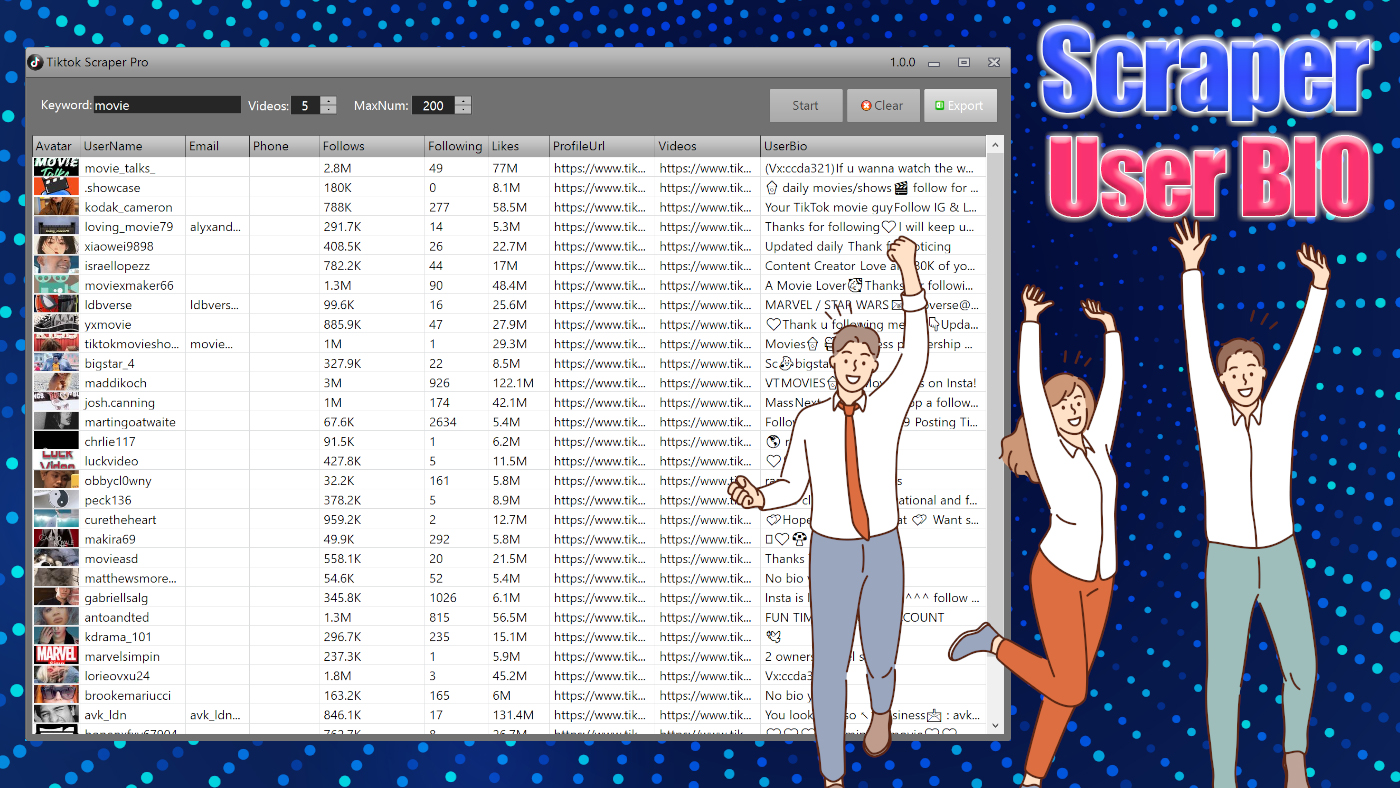Screen dimensions: 1400x788
Task: Click bio "Your TikTok movie guyFollow IG & L..."
Action: point(870,207)
